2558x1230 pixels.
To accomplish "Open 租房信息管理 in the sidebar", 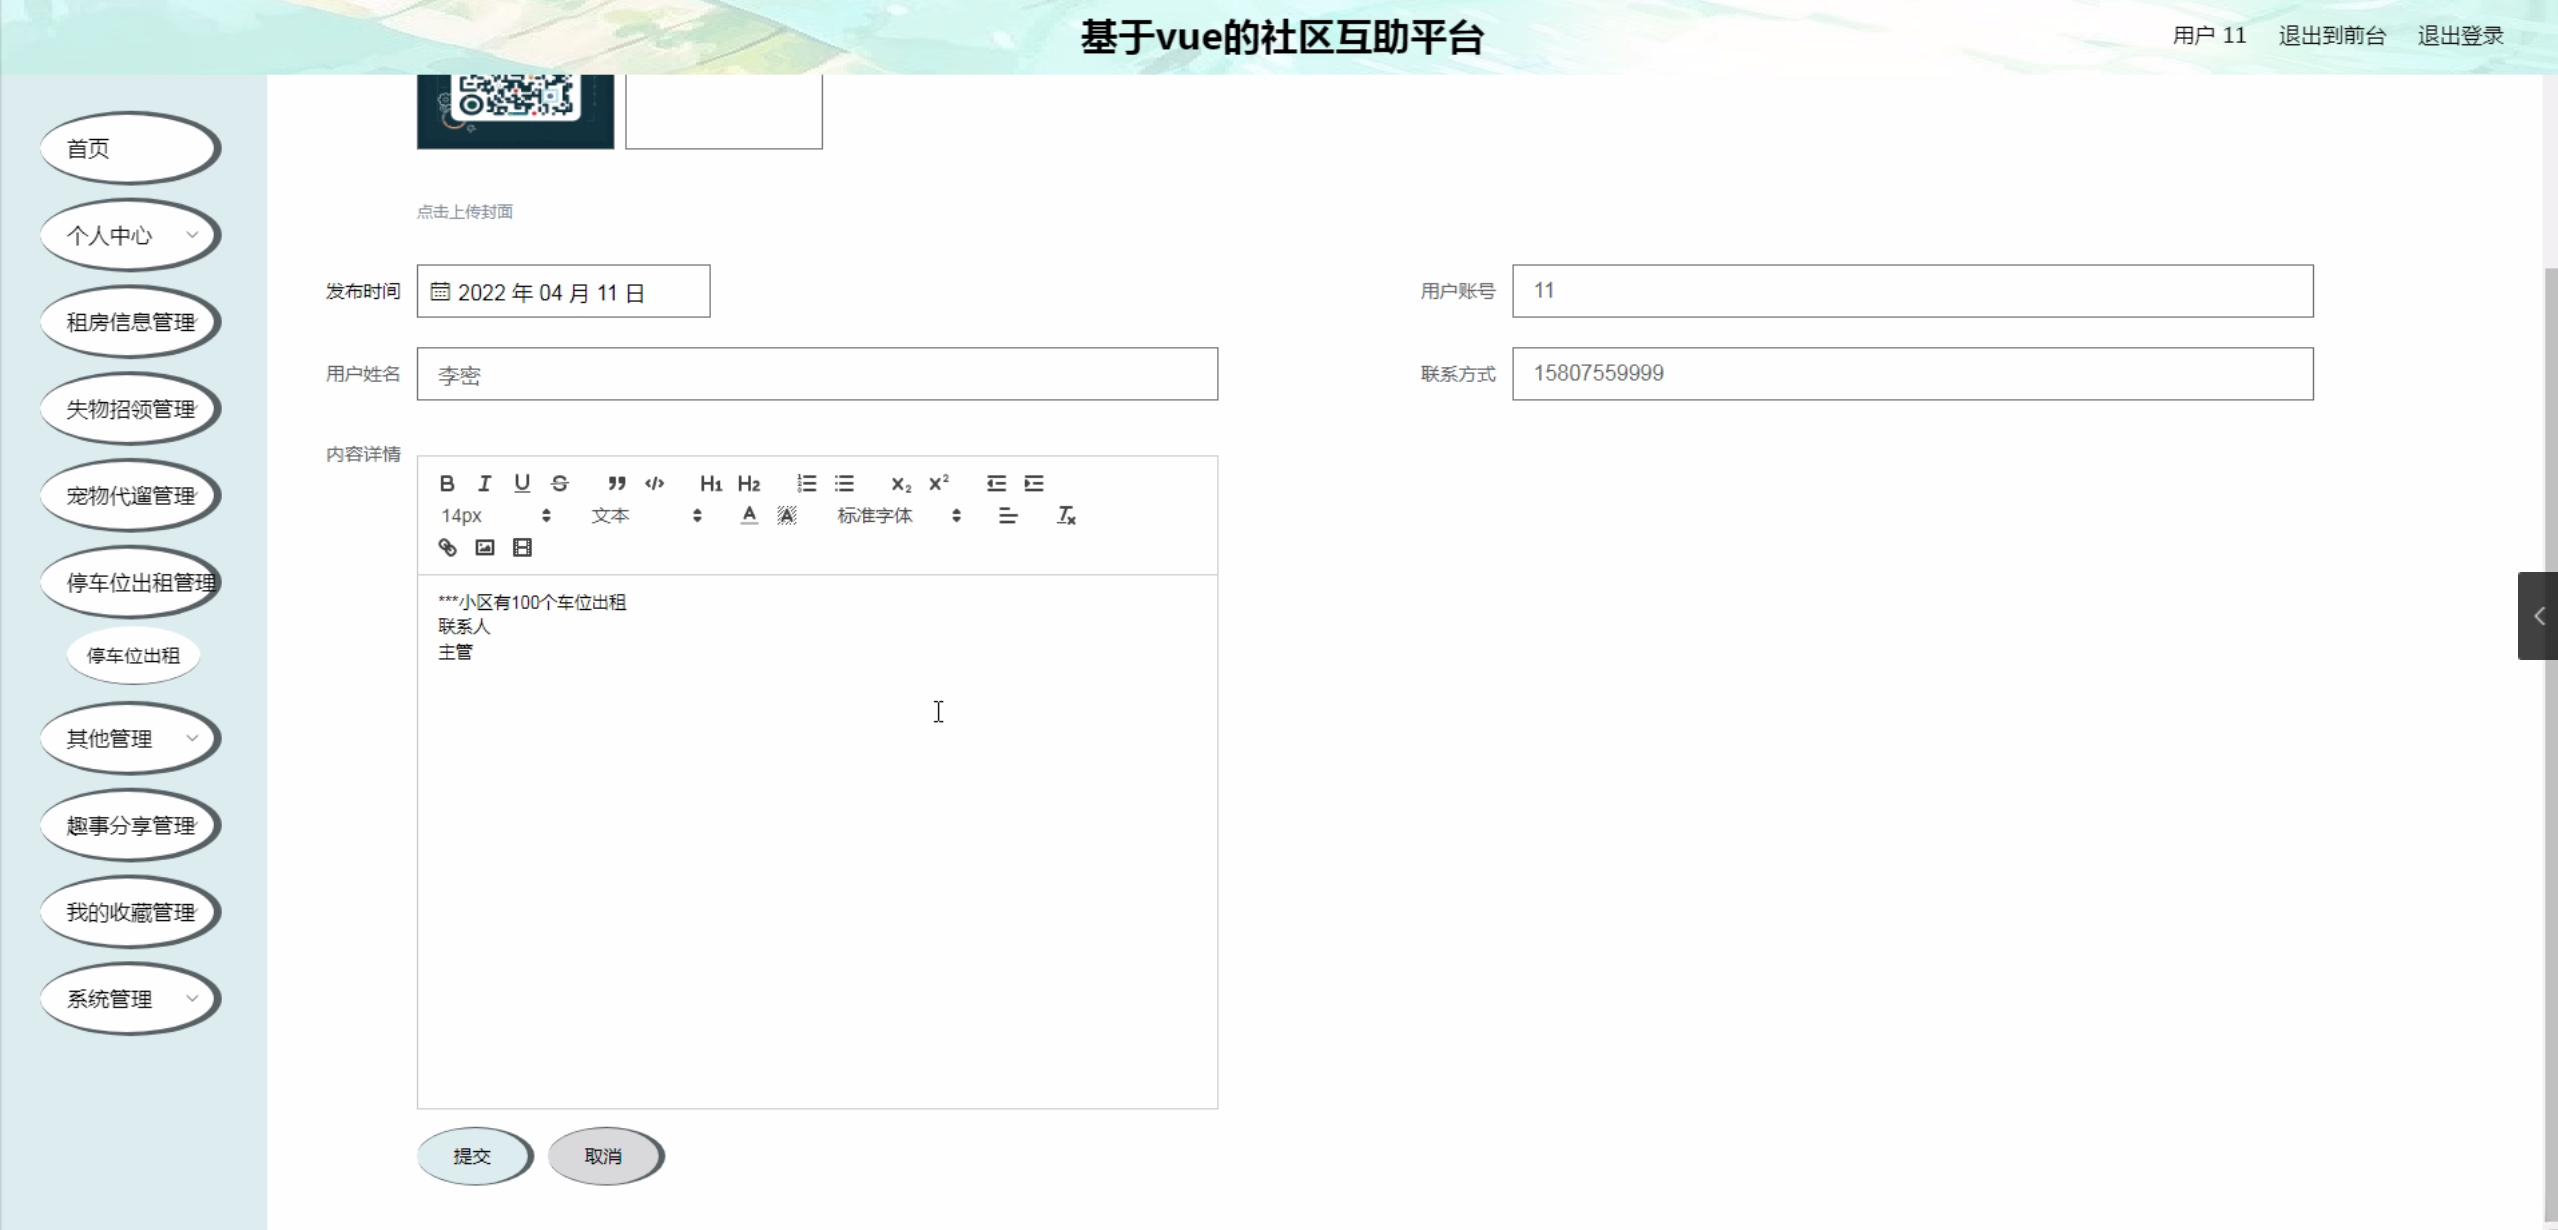I will click(x=130, y=322).
